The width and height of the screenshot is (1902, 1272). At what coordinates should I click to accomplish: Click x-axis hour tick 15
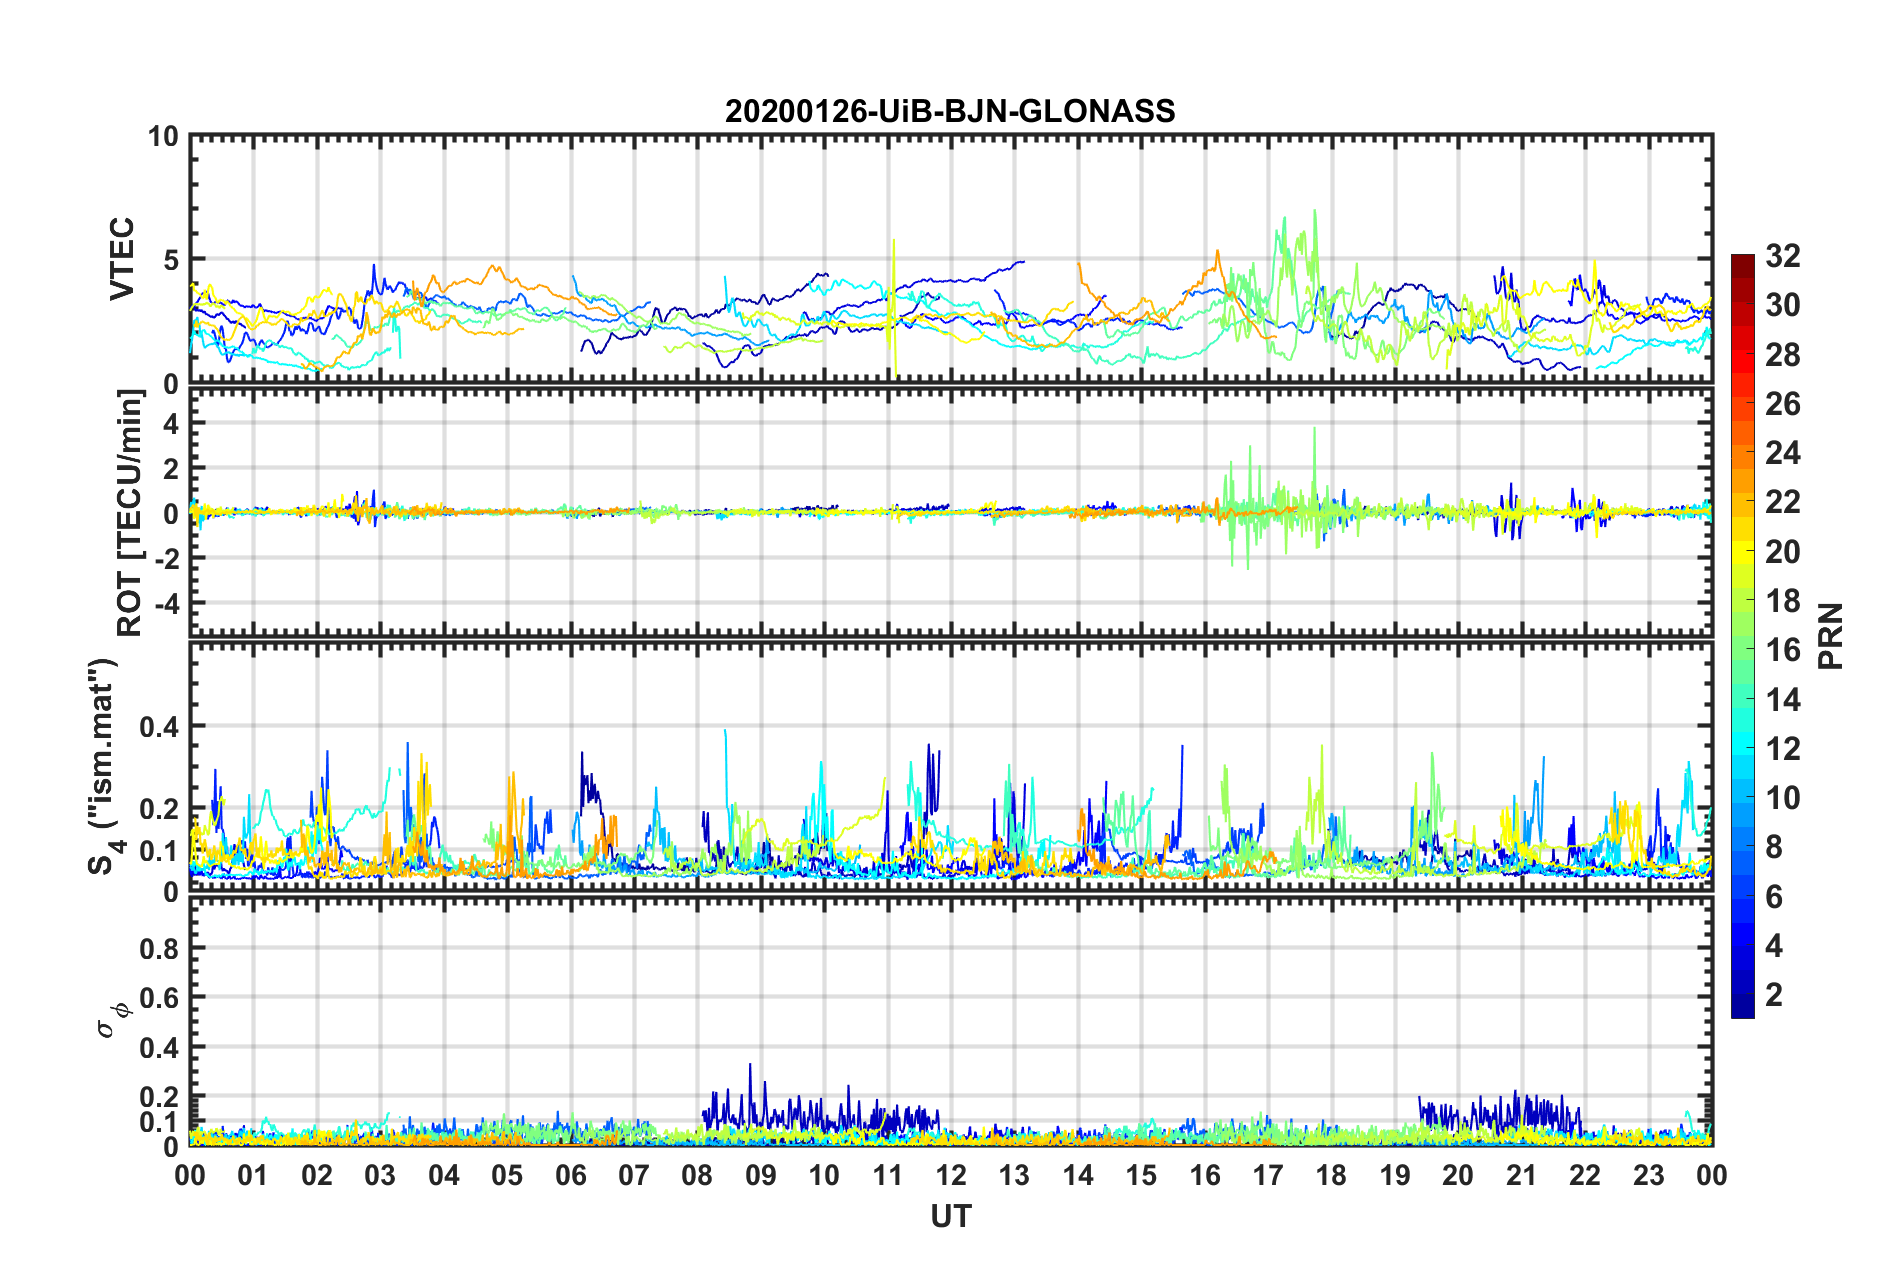pyautogui.click(x=1141, y=1175)
